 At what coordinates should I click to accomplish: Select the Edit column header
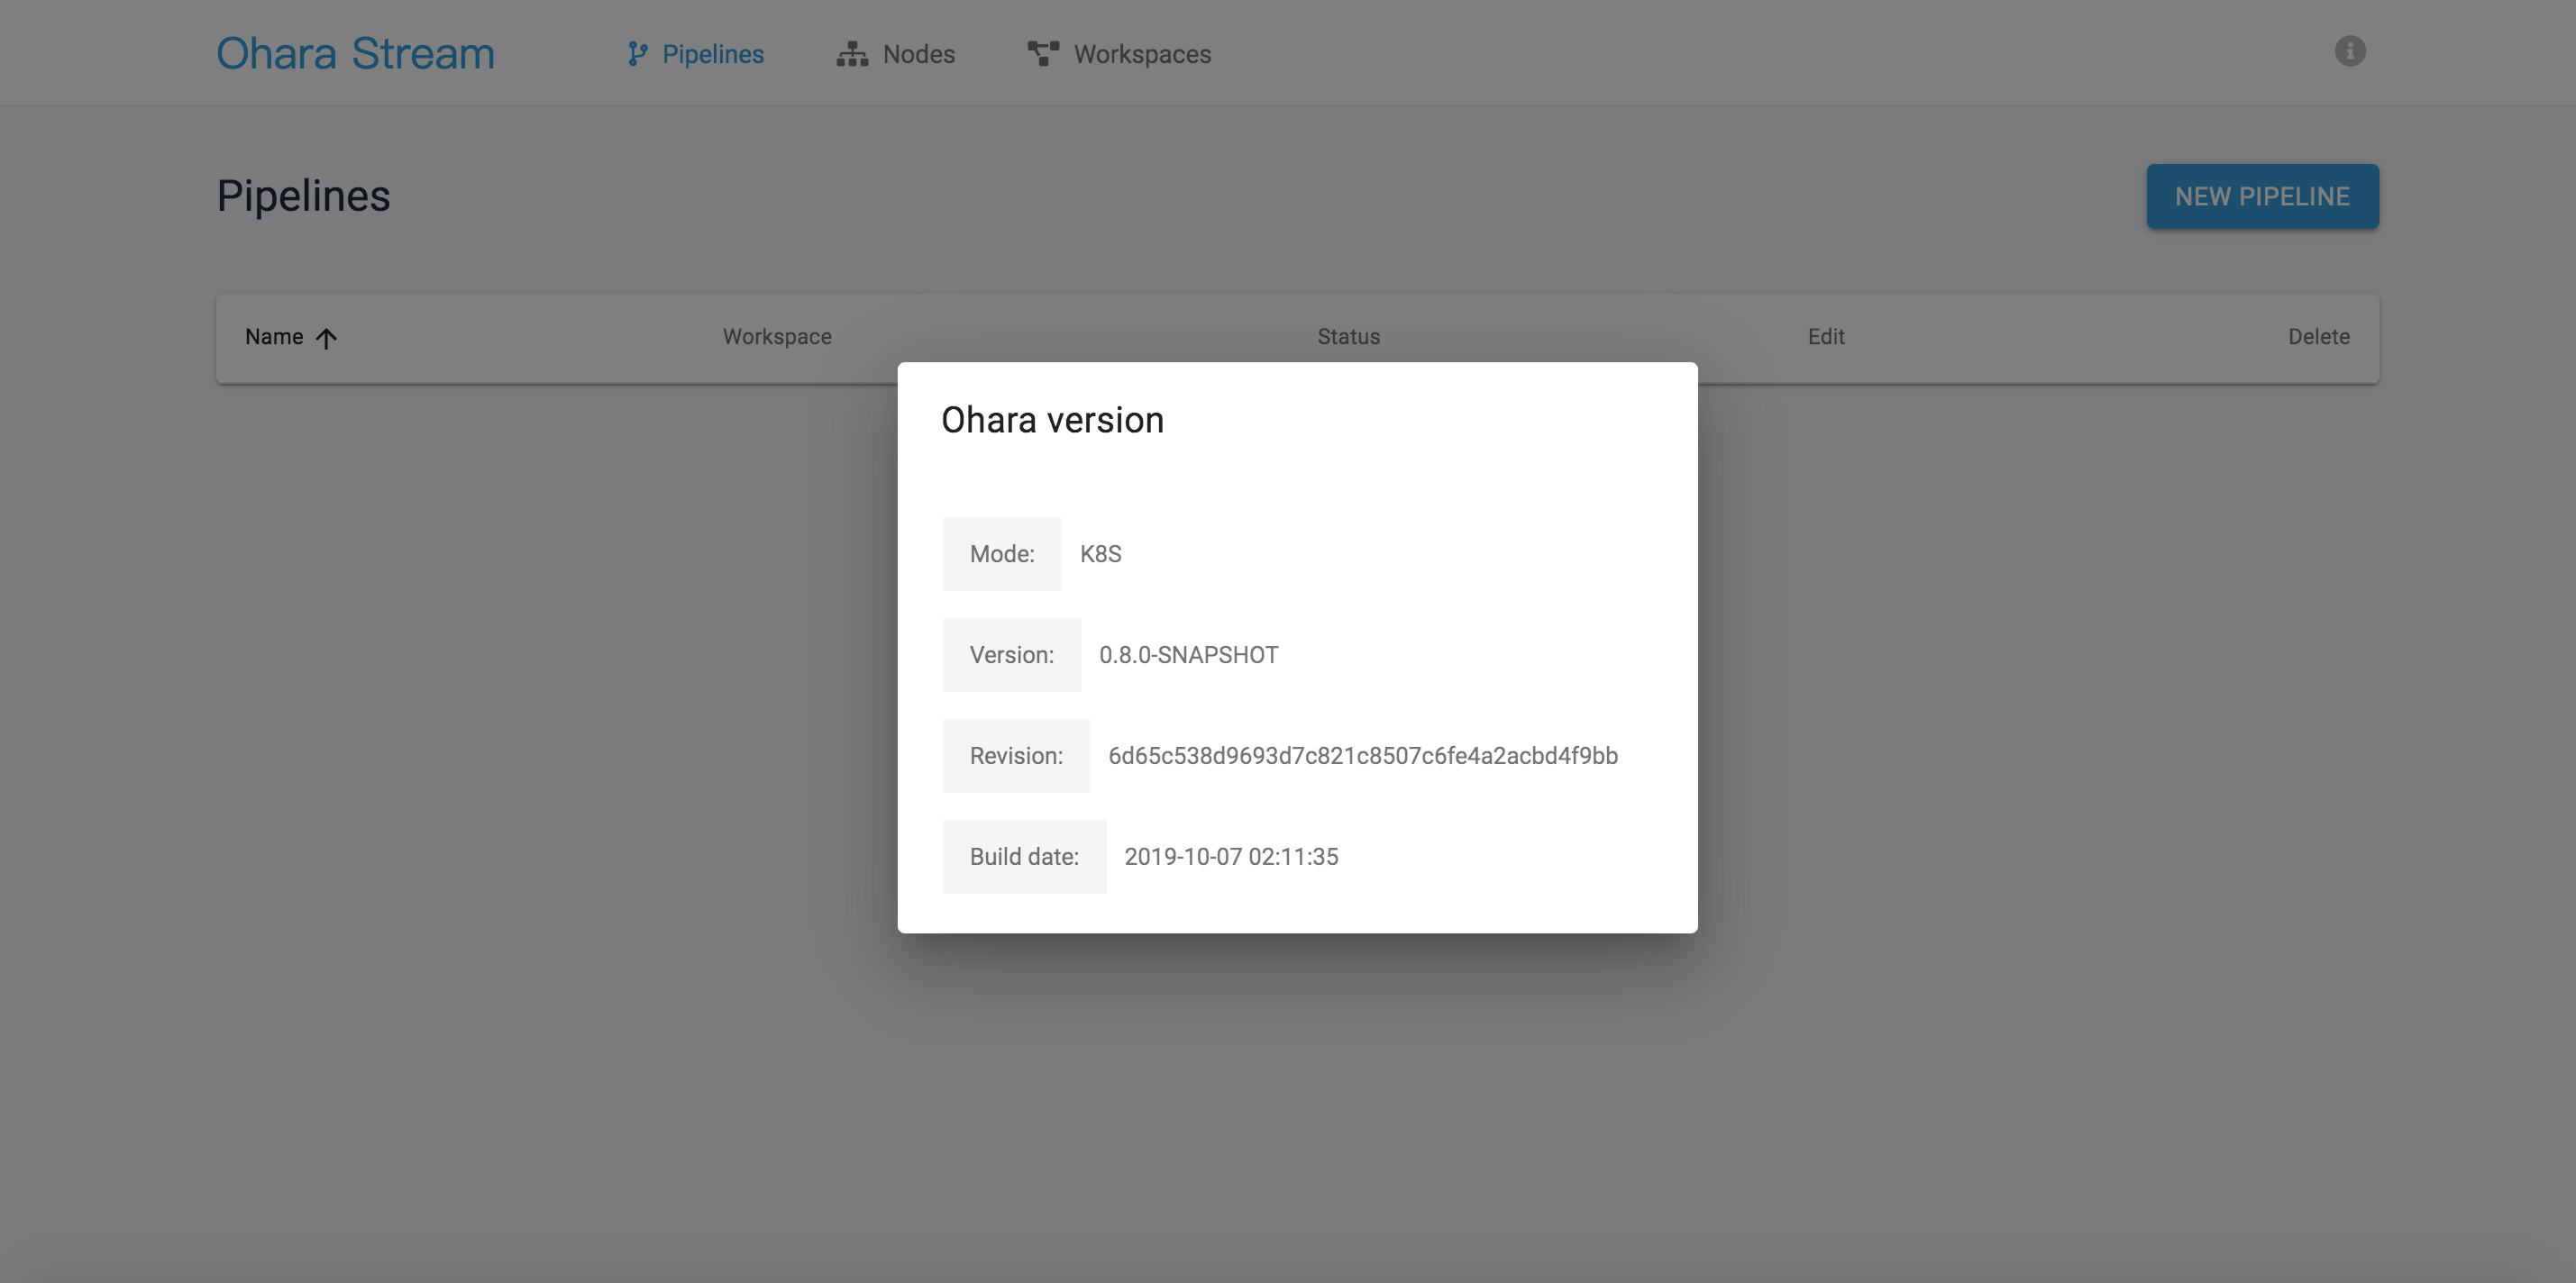click(1826, 337)
